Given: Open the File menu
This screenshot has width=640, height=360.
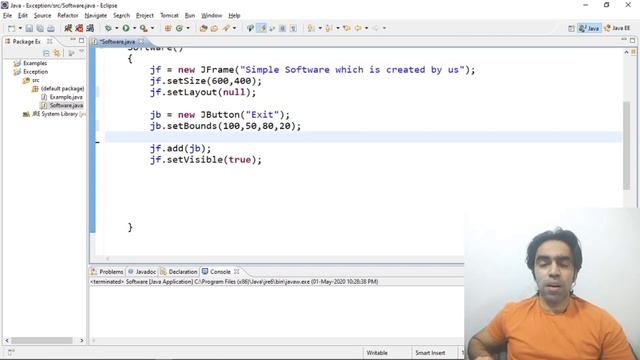Looking at the screenshot, I should (x=7, y=16).
